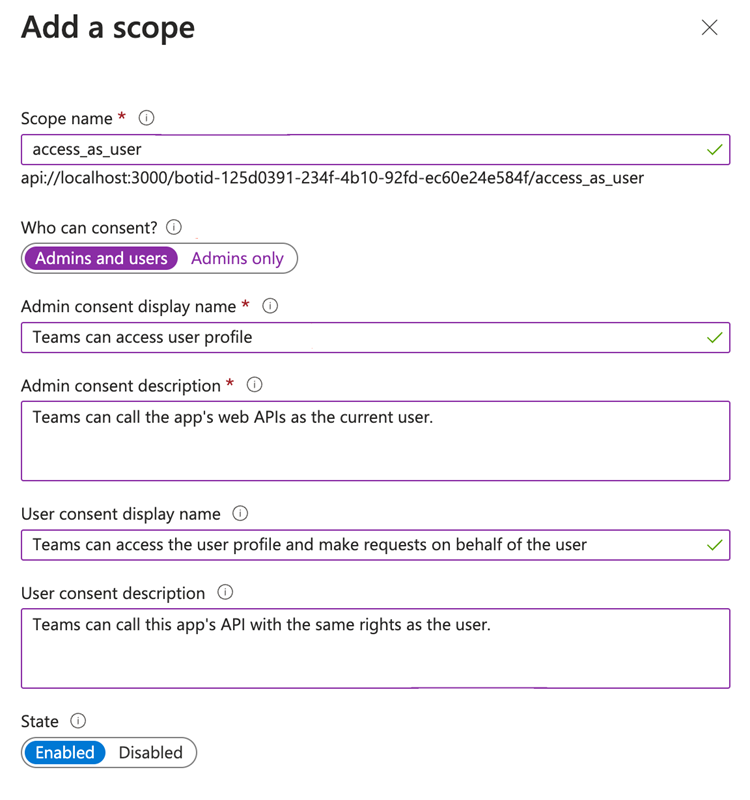Click info icon beside Who can consent

tap(175, 227)
